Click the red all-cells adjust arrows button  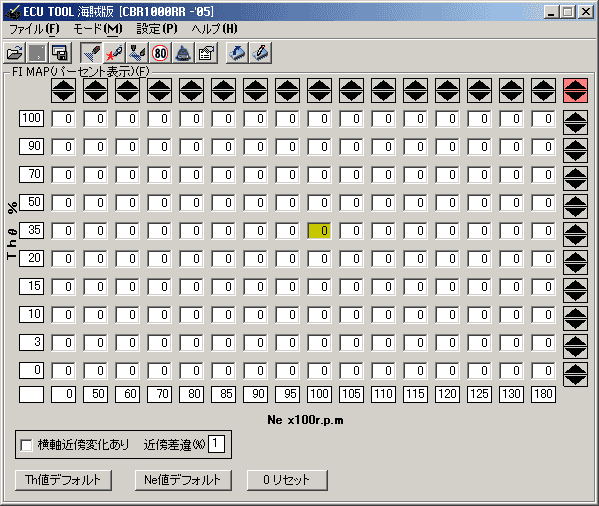coord(575,91)
